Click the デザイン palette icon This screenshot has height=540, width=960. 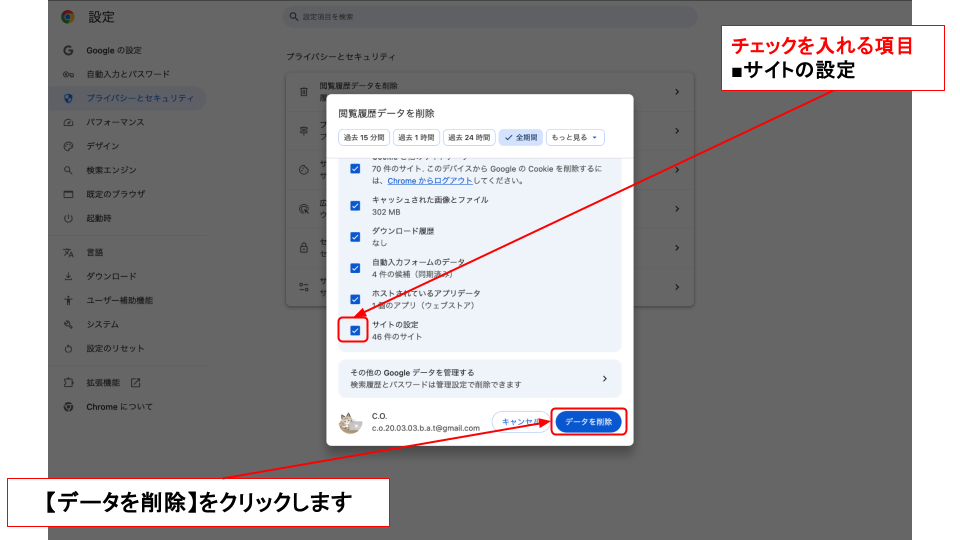click(x=68, y=146)
